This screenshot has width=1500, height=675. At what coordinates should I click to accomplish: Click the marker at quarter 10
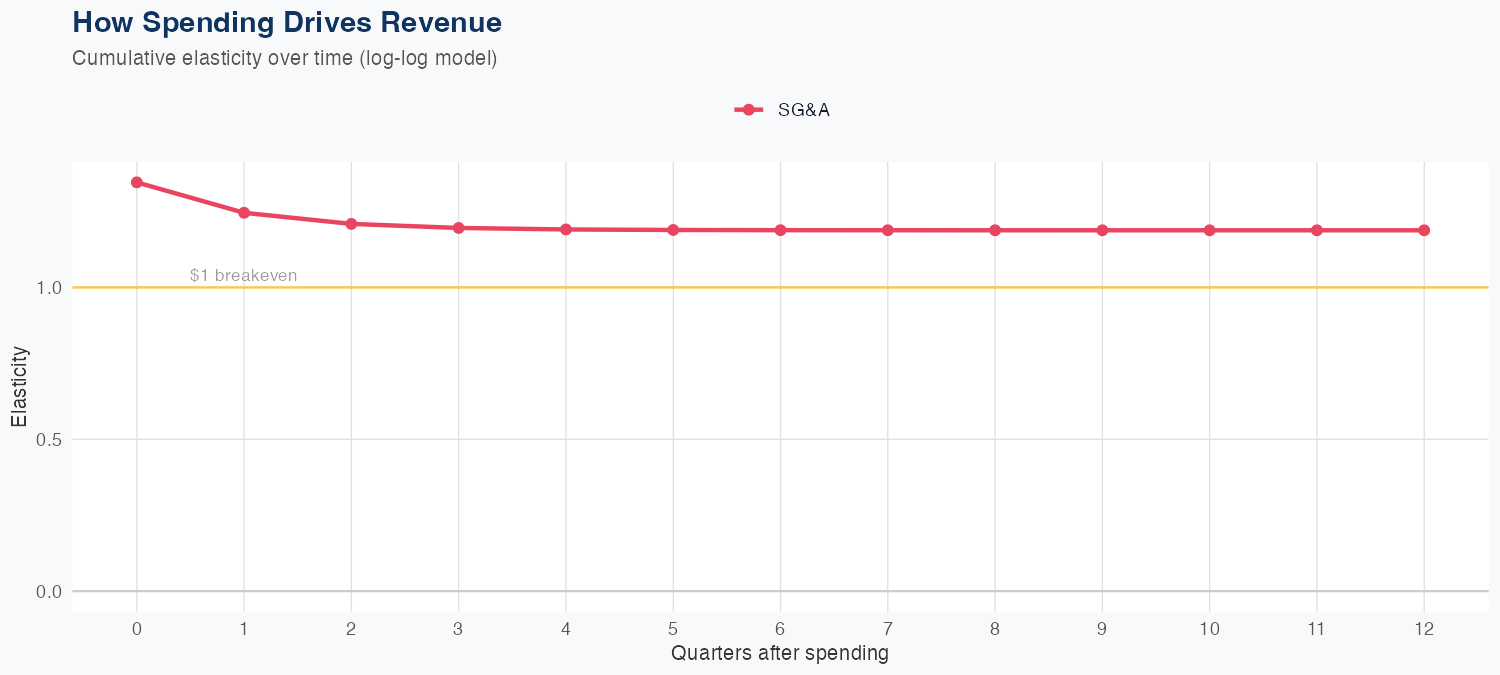pyautogui.click(x=1210, y=230)
